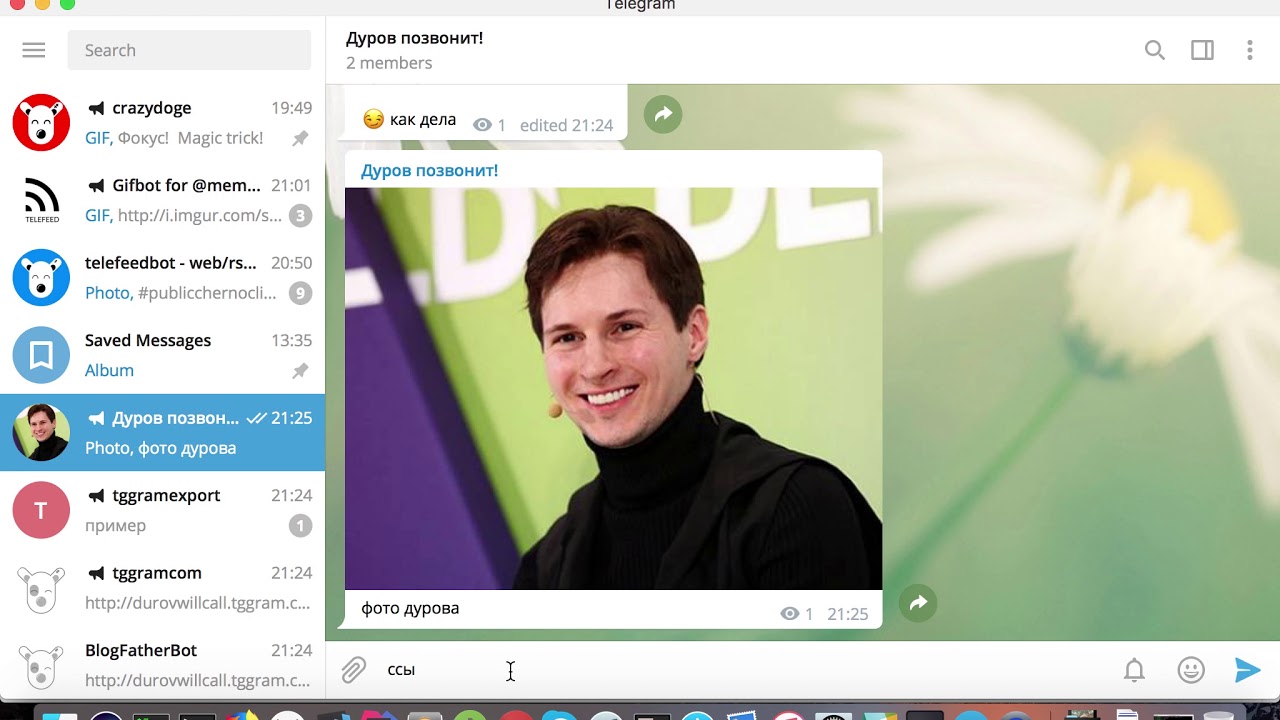This screenshot has width=1280, height=720.
Task: Toggle silent broadcast bell icon
Action: point(1134,670)
